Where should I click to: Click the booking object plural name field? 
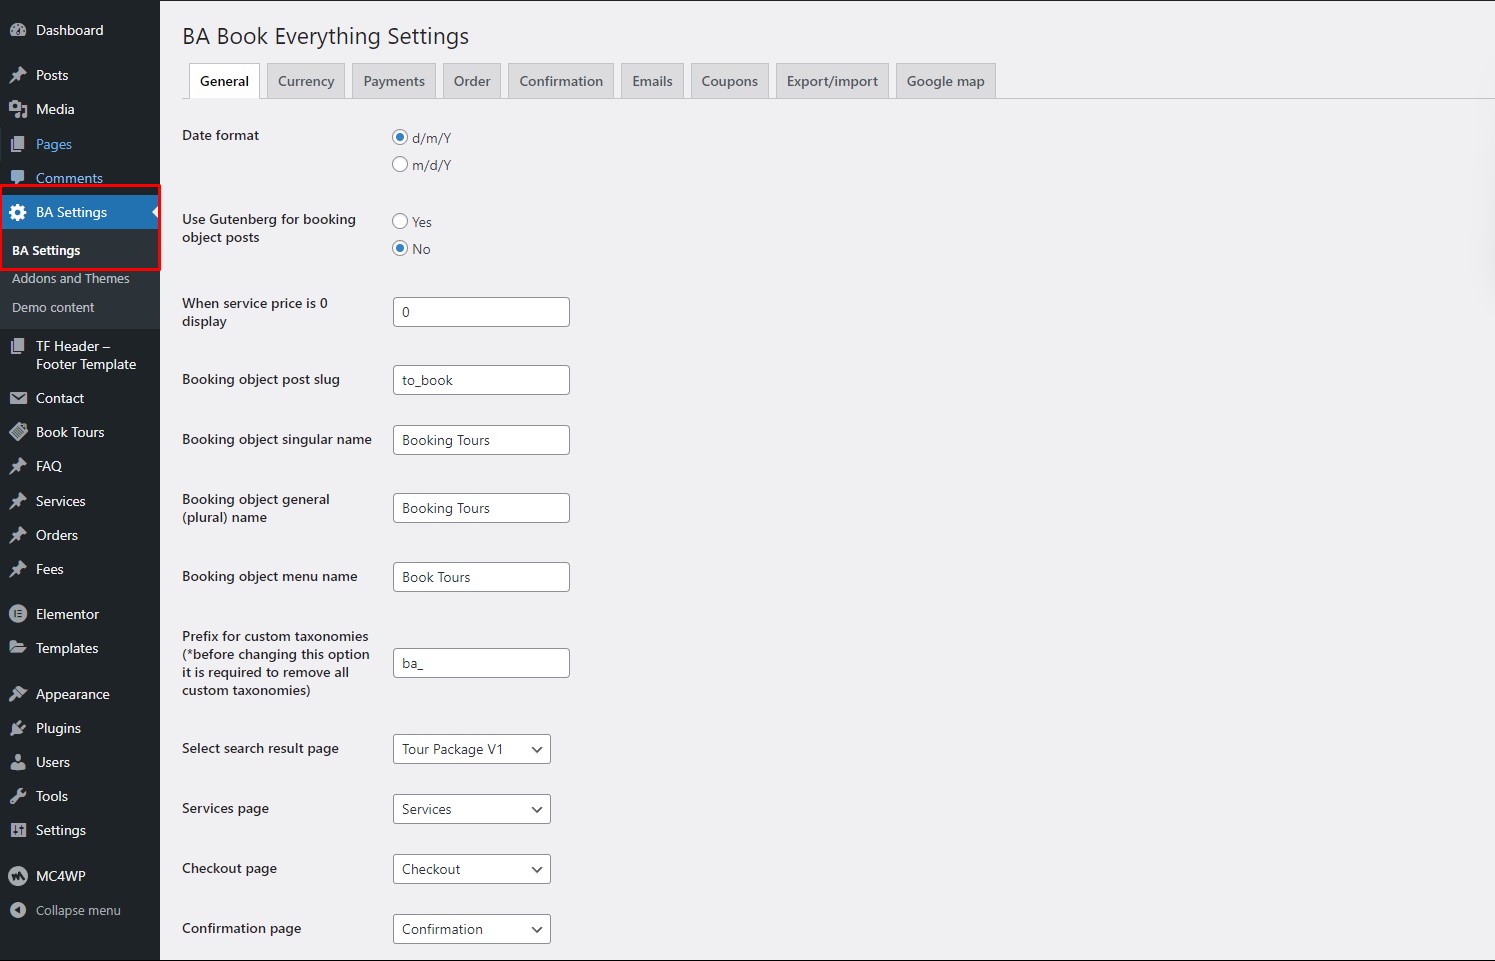(x=481, y=508)
